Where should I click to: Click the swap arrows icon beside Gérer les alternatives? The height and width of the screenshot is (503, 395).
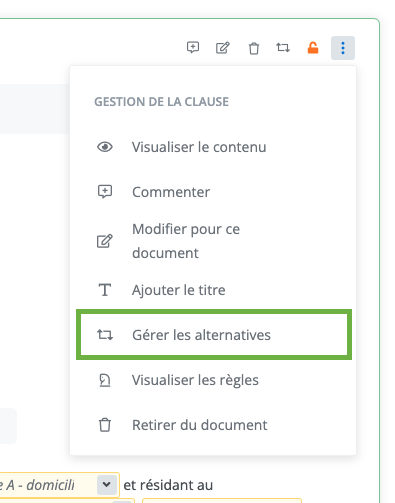pyautogui.click(x=105, y=335)
